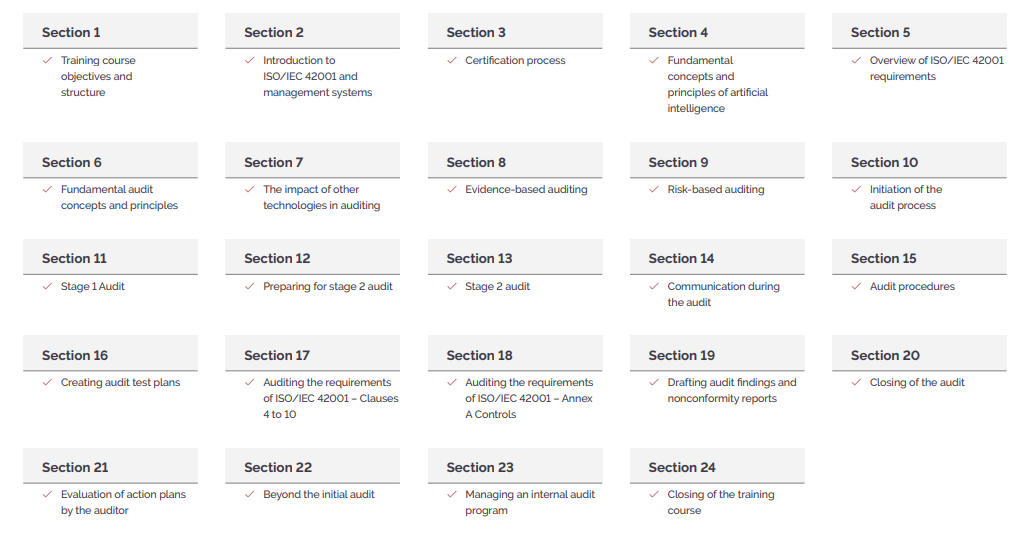
Task: Click the checkmark beside Closing of the audit
Action: click(856, 382)
